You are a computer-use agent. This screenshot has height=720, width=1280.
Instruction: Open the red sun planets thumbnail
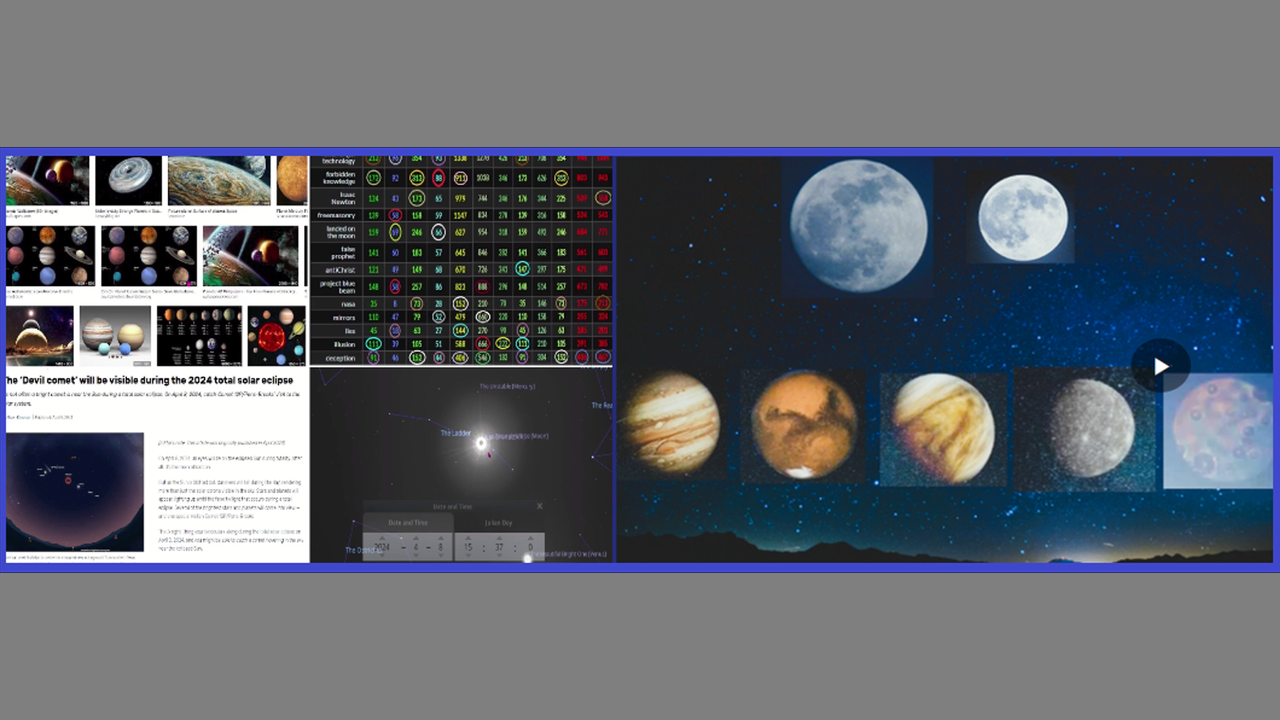click(276, 336)
